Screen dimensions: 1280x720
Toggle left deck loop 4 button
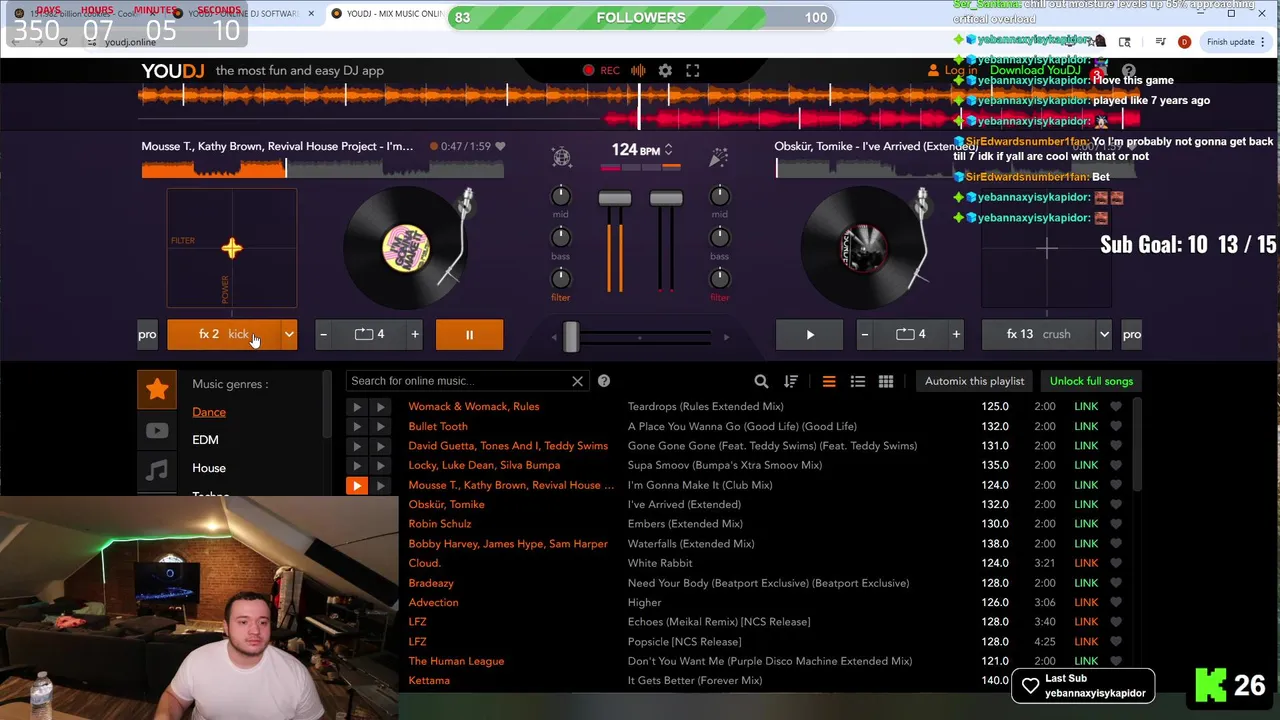pyautogui.click(x=369, y=335)
